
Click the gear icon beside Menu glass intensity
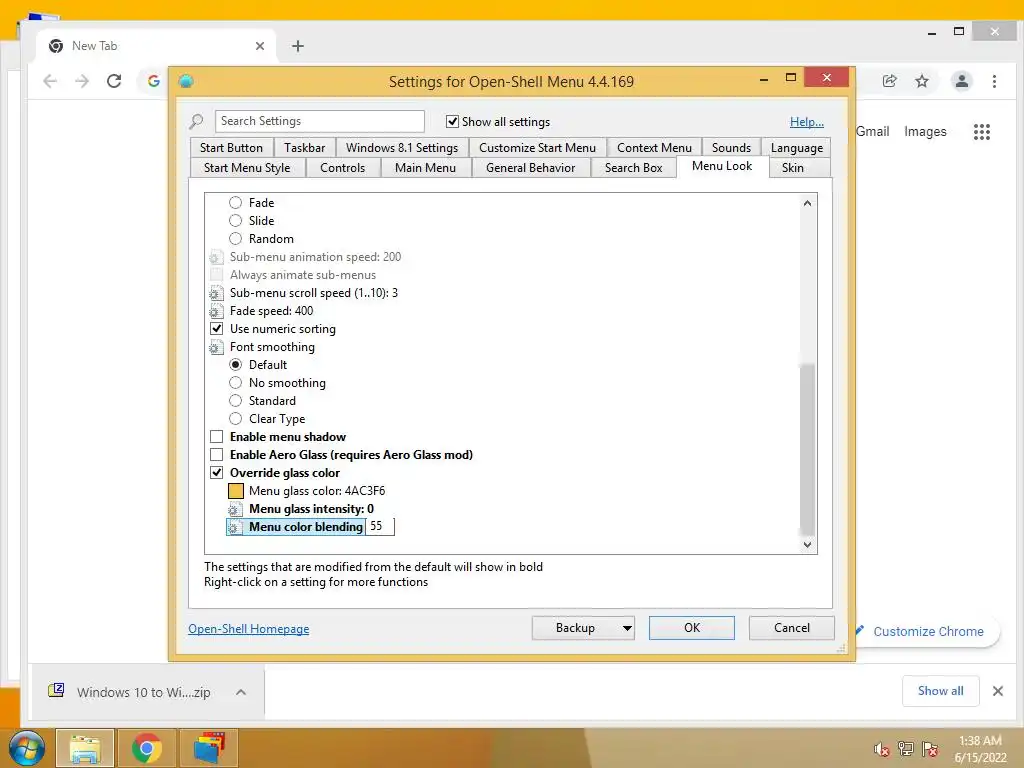click(x=235, y=509)
